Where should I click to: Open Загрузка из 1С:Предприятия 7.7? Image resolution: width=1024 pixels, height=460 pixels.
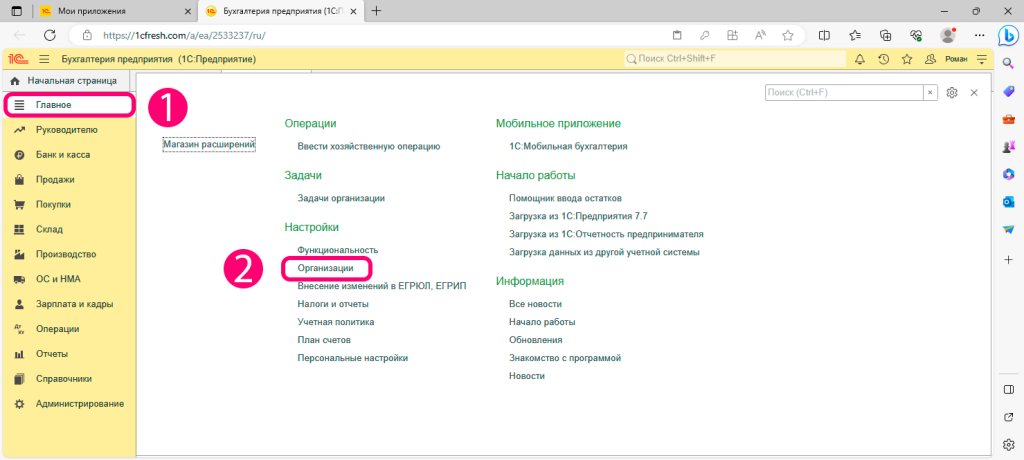[578, 216]
